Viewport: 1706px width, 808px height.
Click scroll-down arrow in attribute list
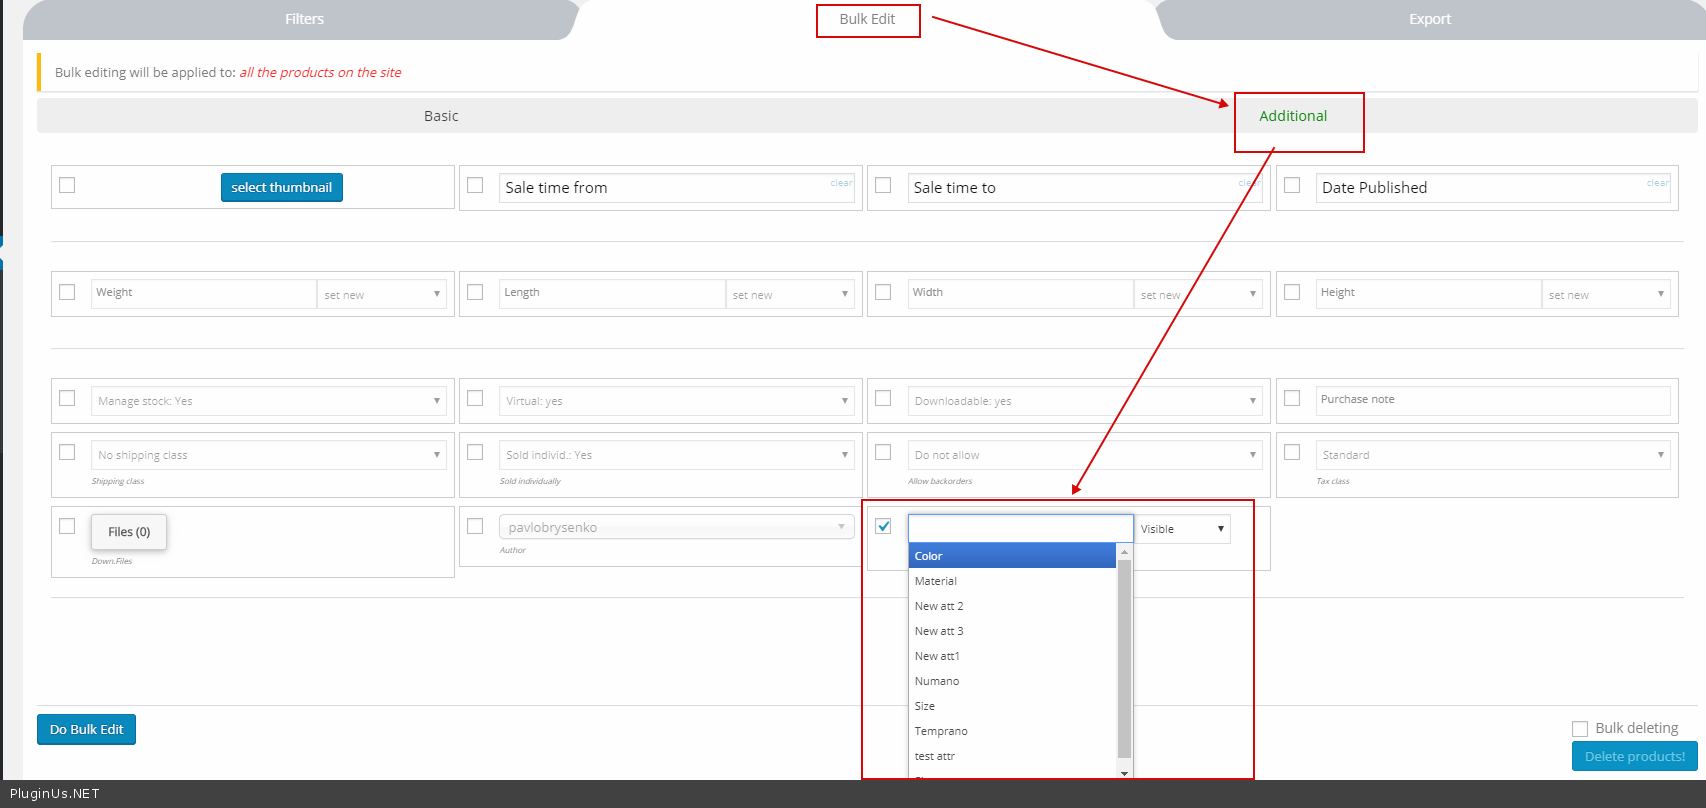(1124, 773)
